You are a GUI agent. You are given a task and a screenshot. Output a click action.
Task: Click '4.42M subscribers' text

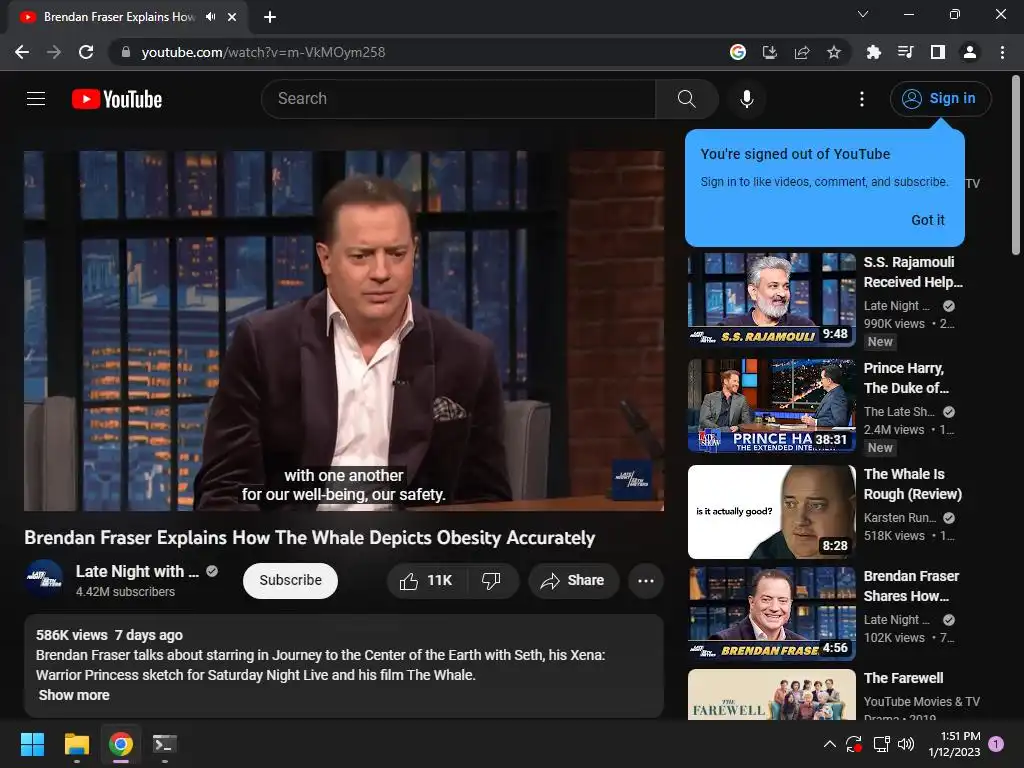(x=125, y=592)
